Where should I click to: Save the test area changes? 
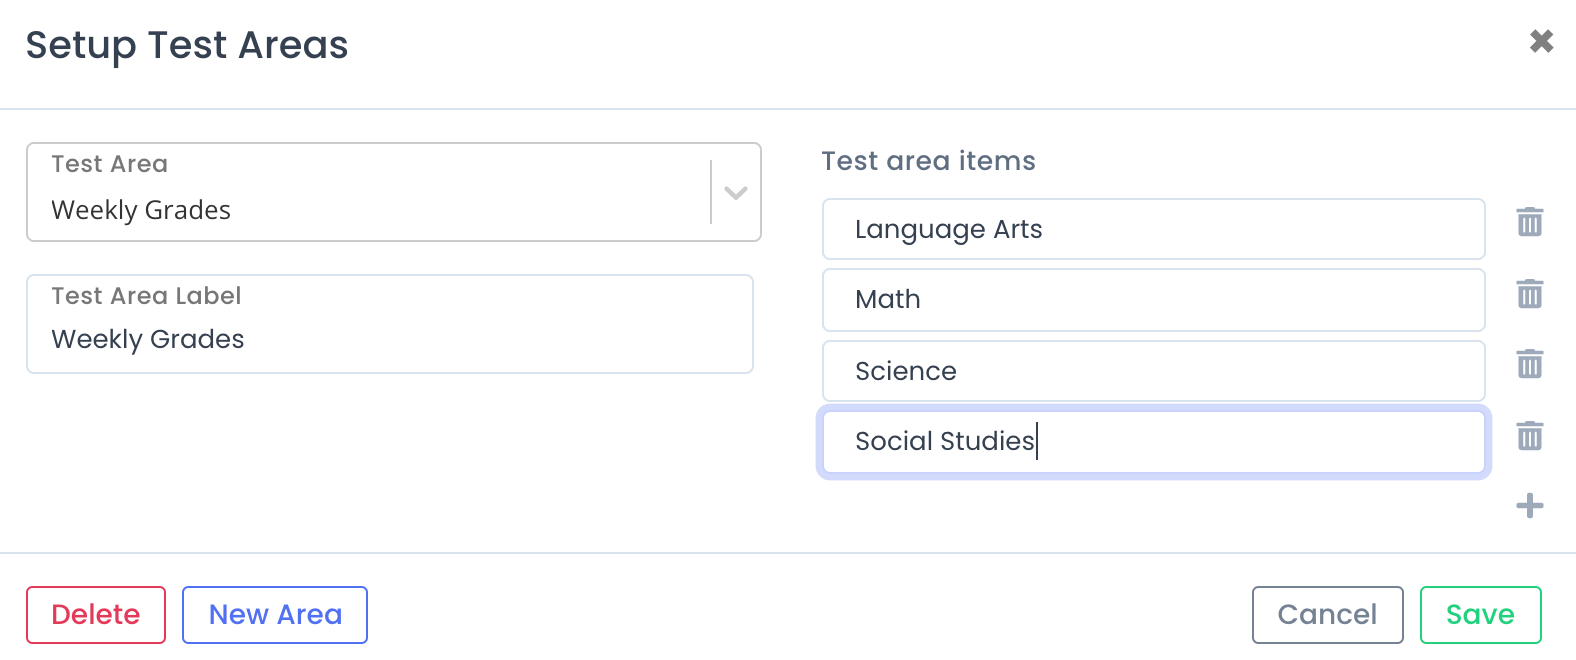(1481, 615)
